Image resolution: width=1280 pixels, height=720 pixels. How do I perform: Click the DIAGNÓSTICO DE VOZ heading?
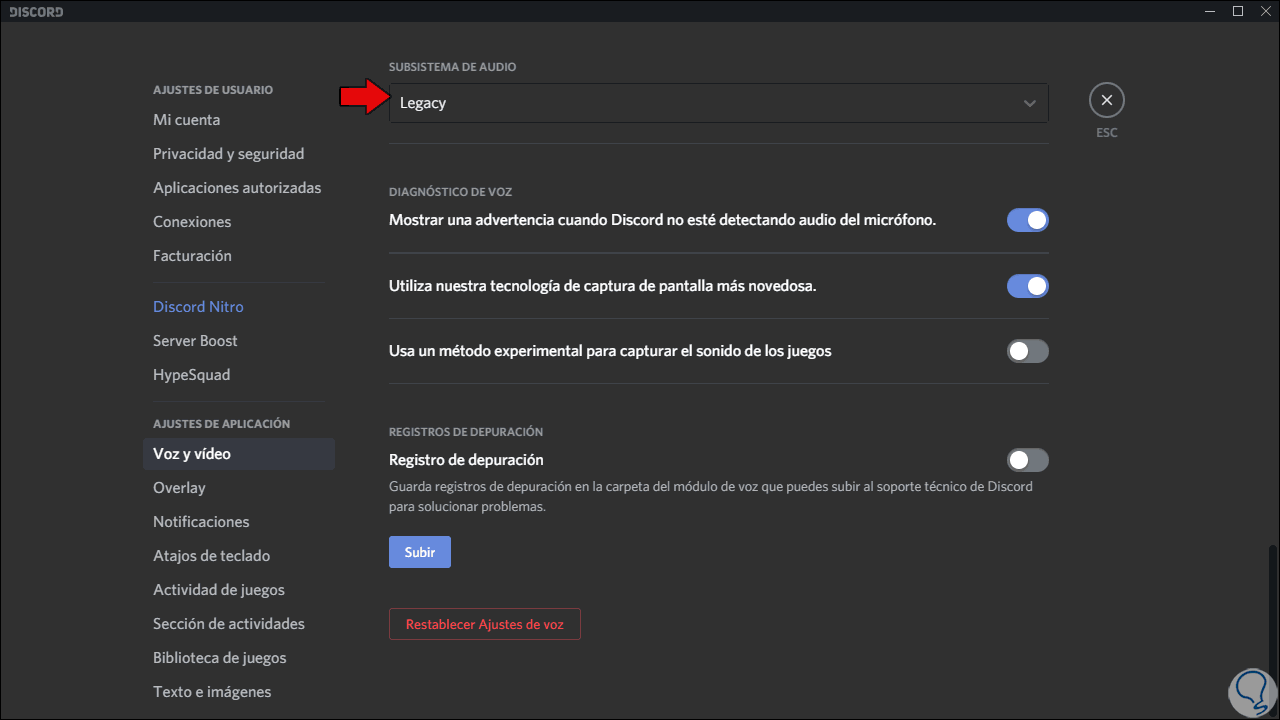click(x=451, y=192)
